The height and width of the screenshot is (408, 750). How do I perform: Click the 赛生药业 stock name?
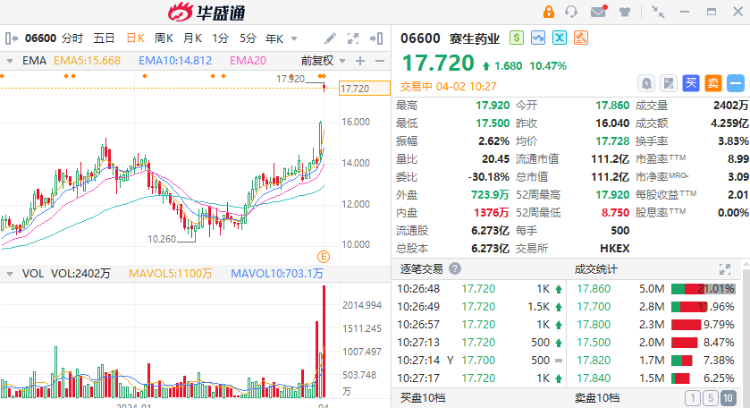pos(474,38)
